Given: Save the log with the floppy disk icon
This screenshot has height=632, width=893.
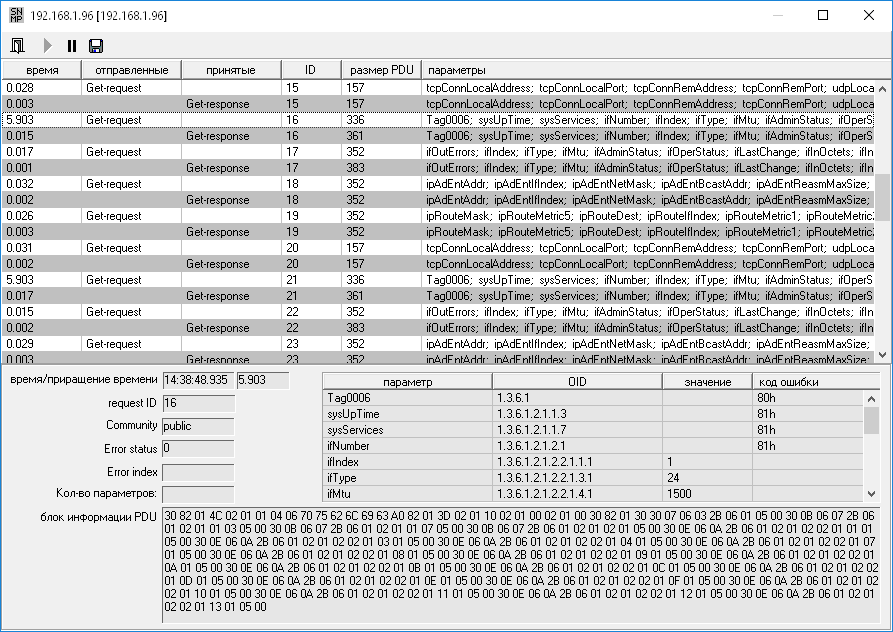Looking at the screenshot, I should (x=96, y=46).
